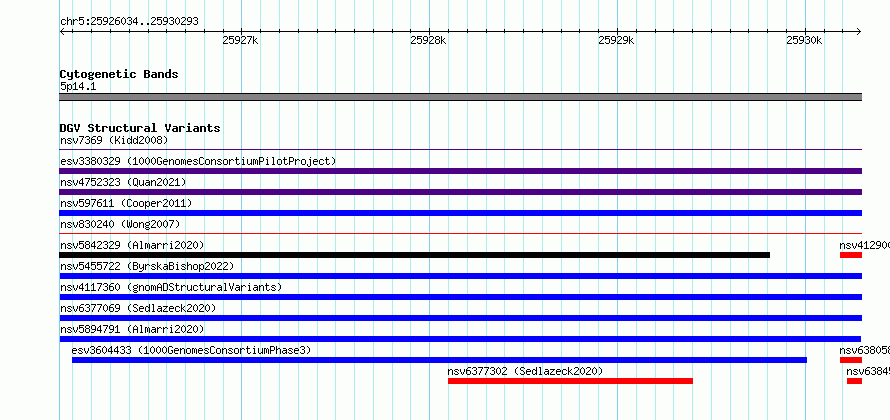Click the chr5:25926034..25930293 coordinate text
The image size is (890, 420).
(129, 22)
